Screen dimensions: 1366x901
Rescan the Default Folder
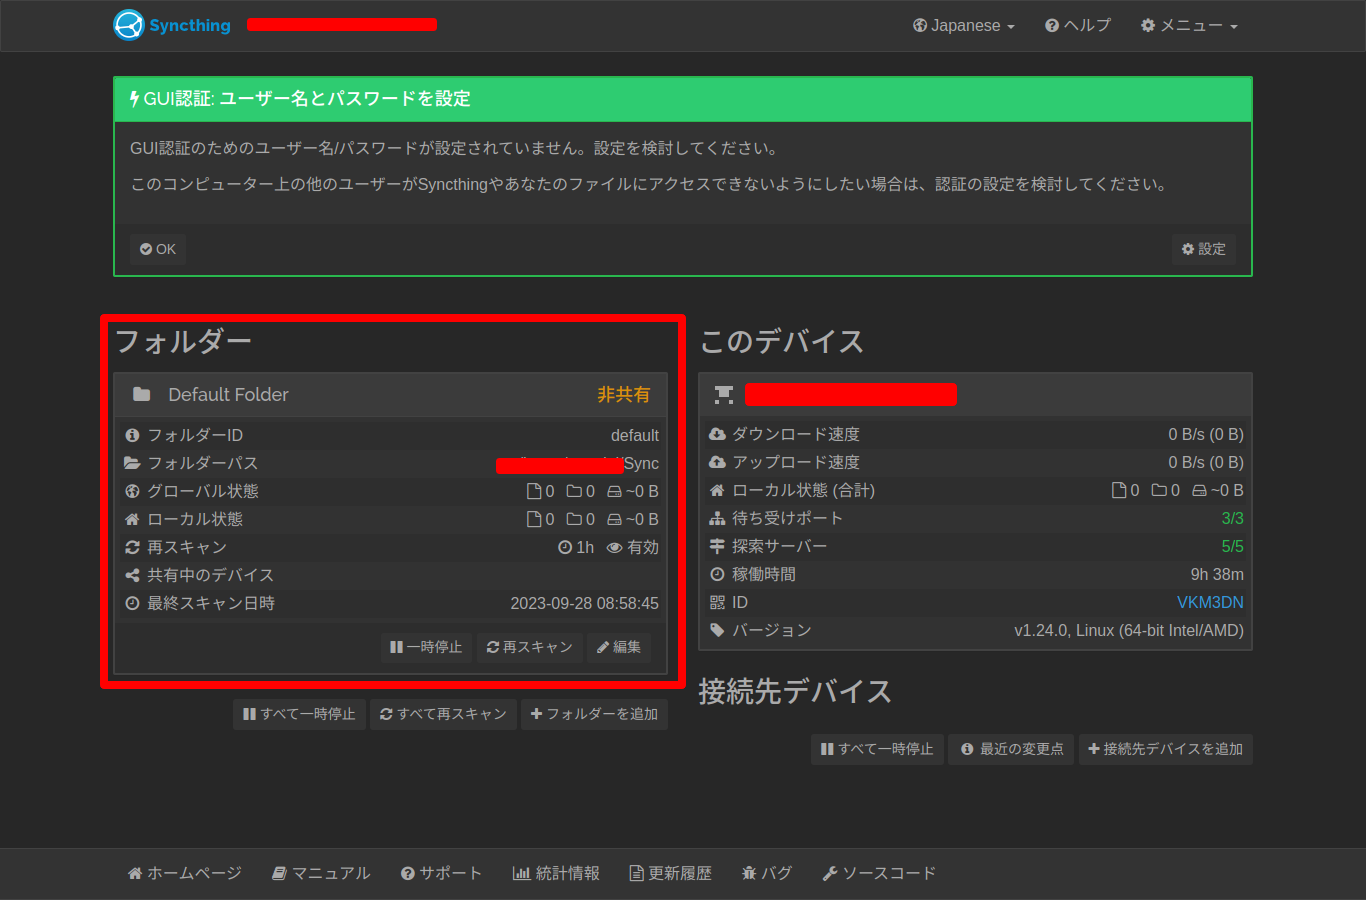click(x=529, y=647)
